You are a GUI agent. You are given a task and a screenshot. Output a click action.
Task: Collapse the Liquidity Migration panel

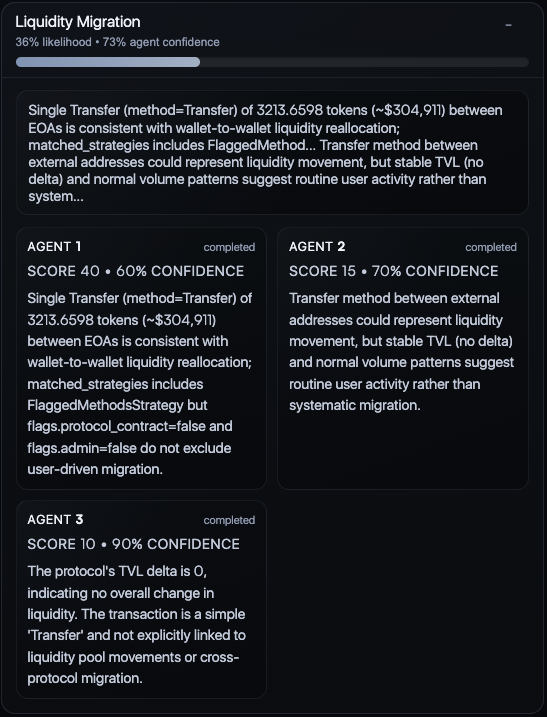pos(508,26)
